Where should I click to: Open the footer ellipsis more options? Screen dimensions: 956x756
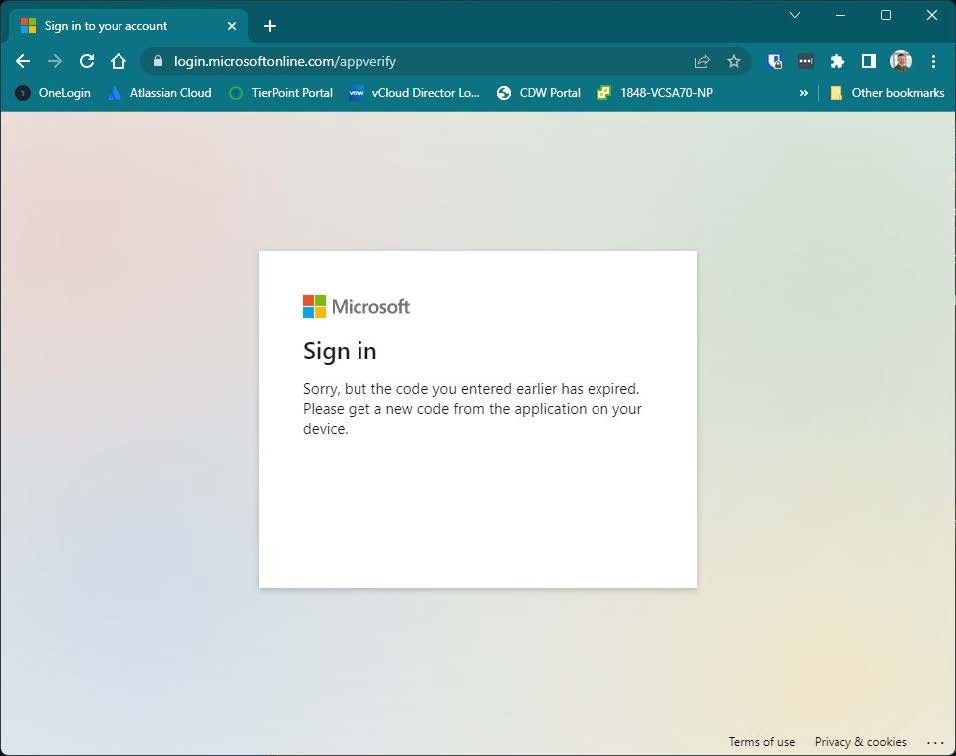point(935,742)
